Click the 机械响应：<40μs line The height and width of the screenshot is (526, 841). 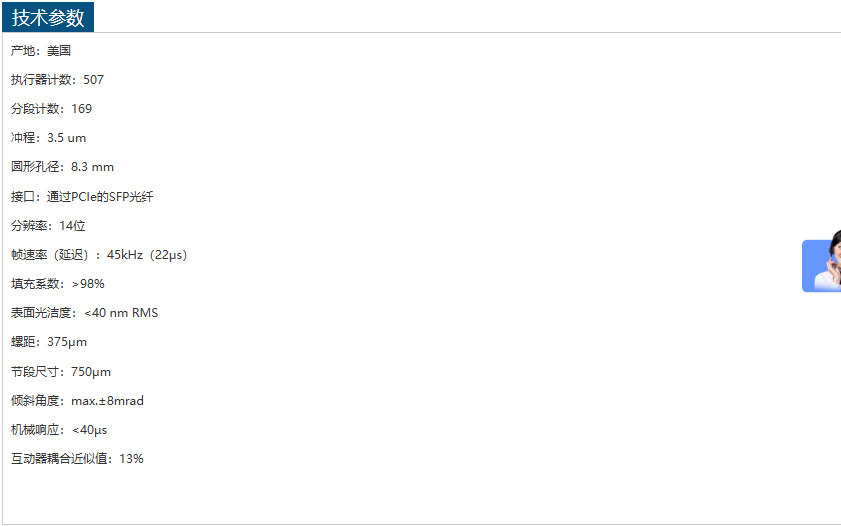point(59,430)
